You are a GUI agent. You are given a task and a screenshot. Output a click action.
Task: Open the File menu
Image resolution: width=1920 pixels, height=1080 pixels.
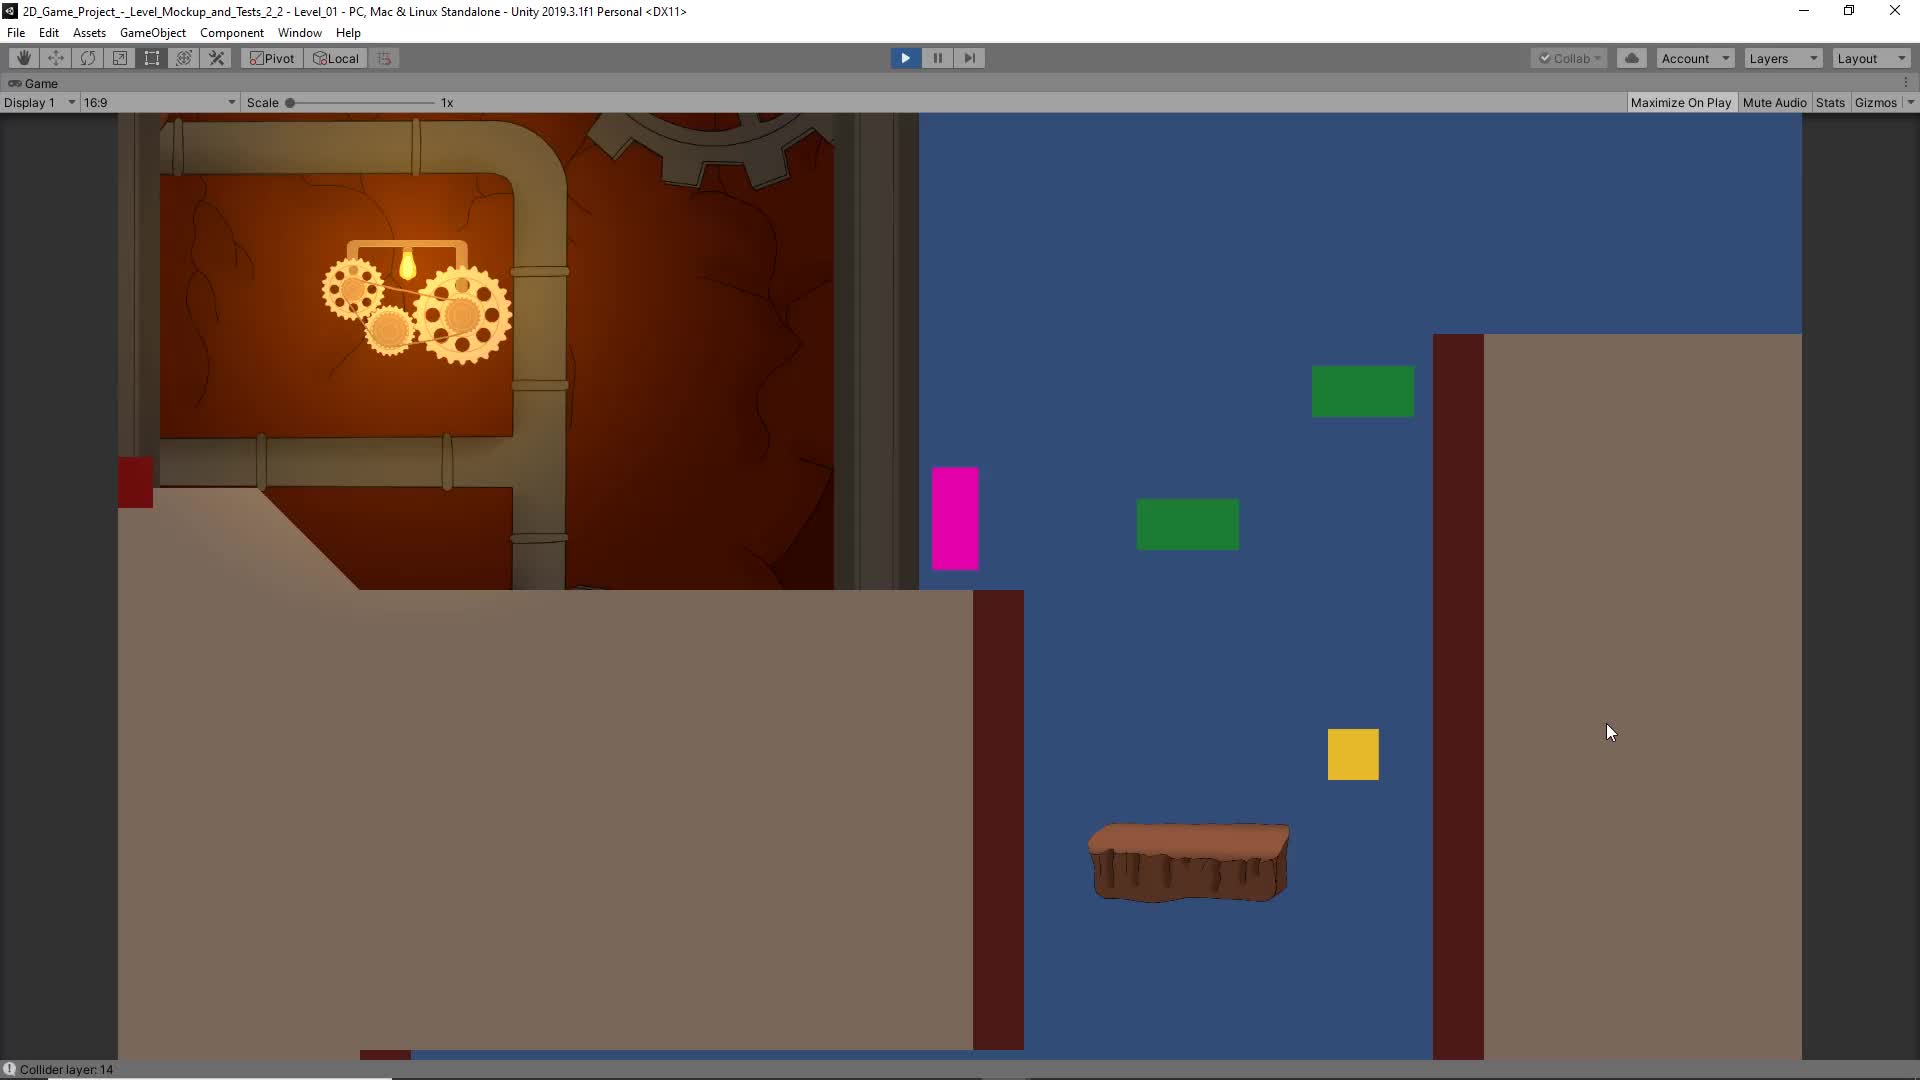coord(16,32)
